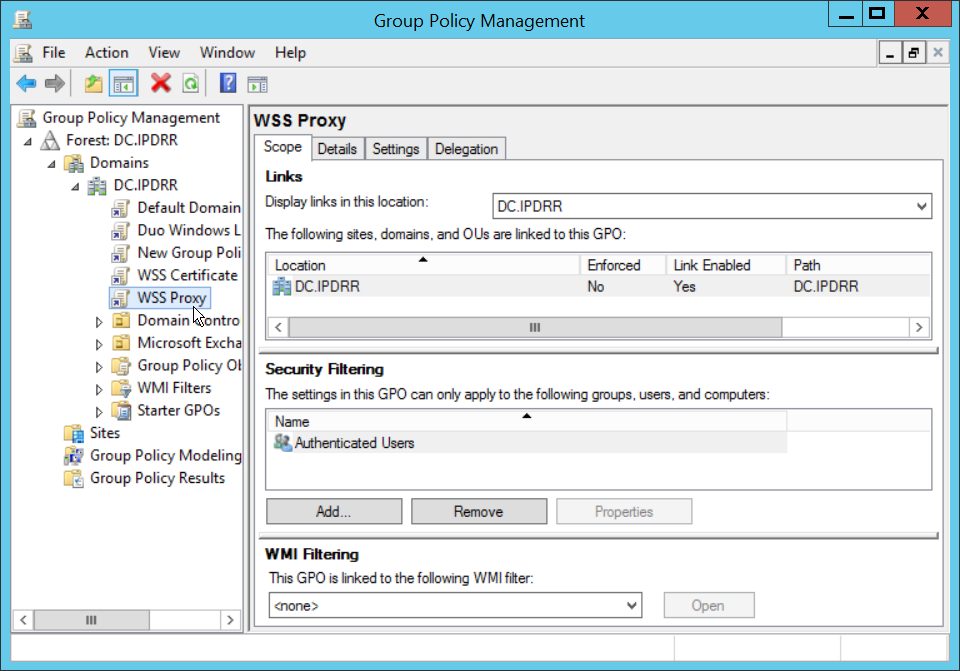Click the Refresh toolbar icon
Viewport: 960px width, 671px height.
point(190,84)
